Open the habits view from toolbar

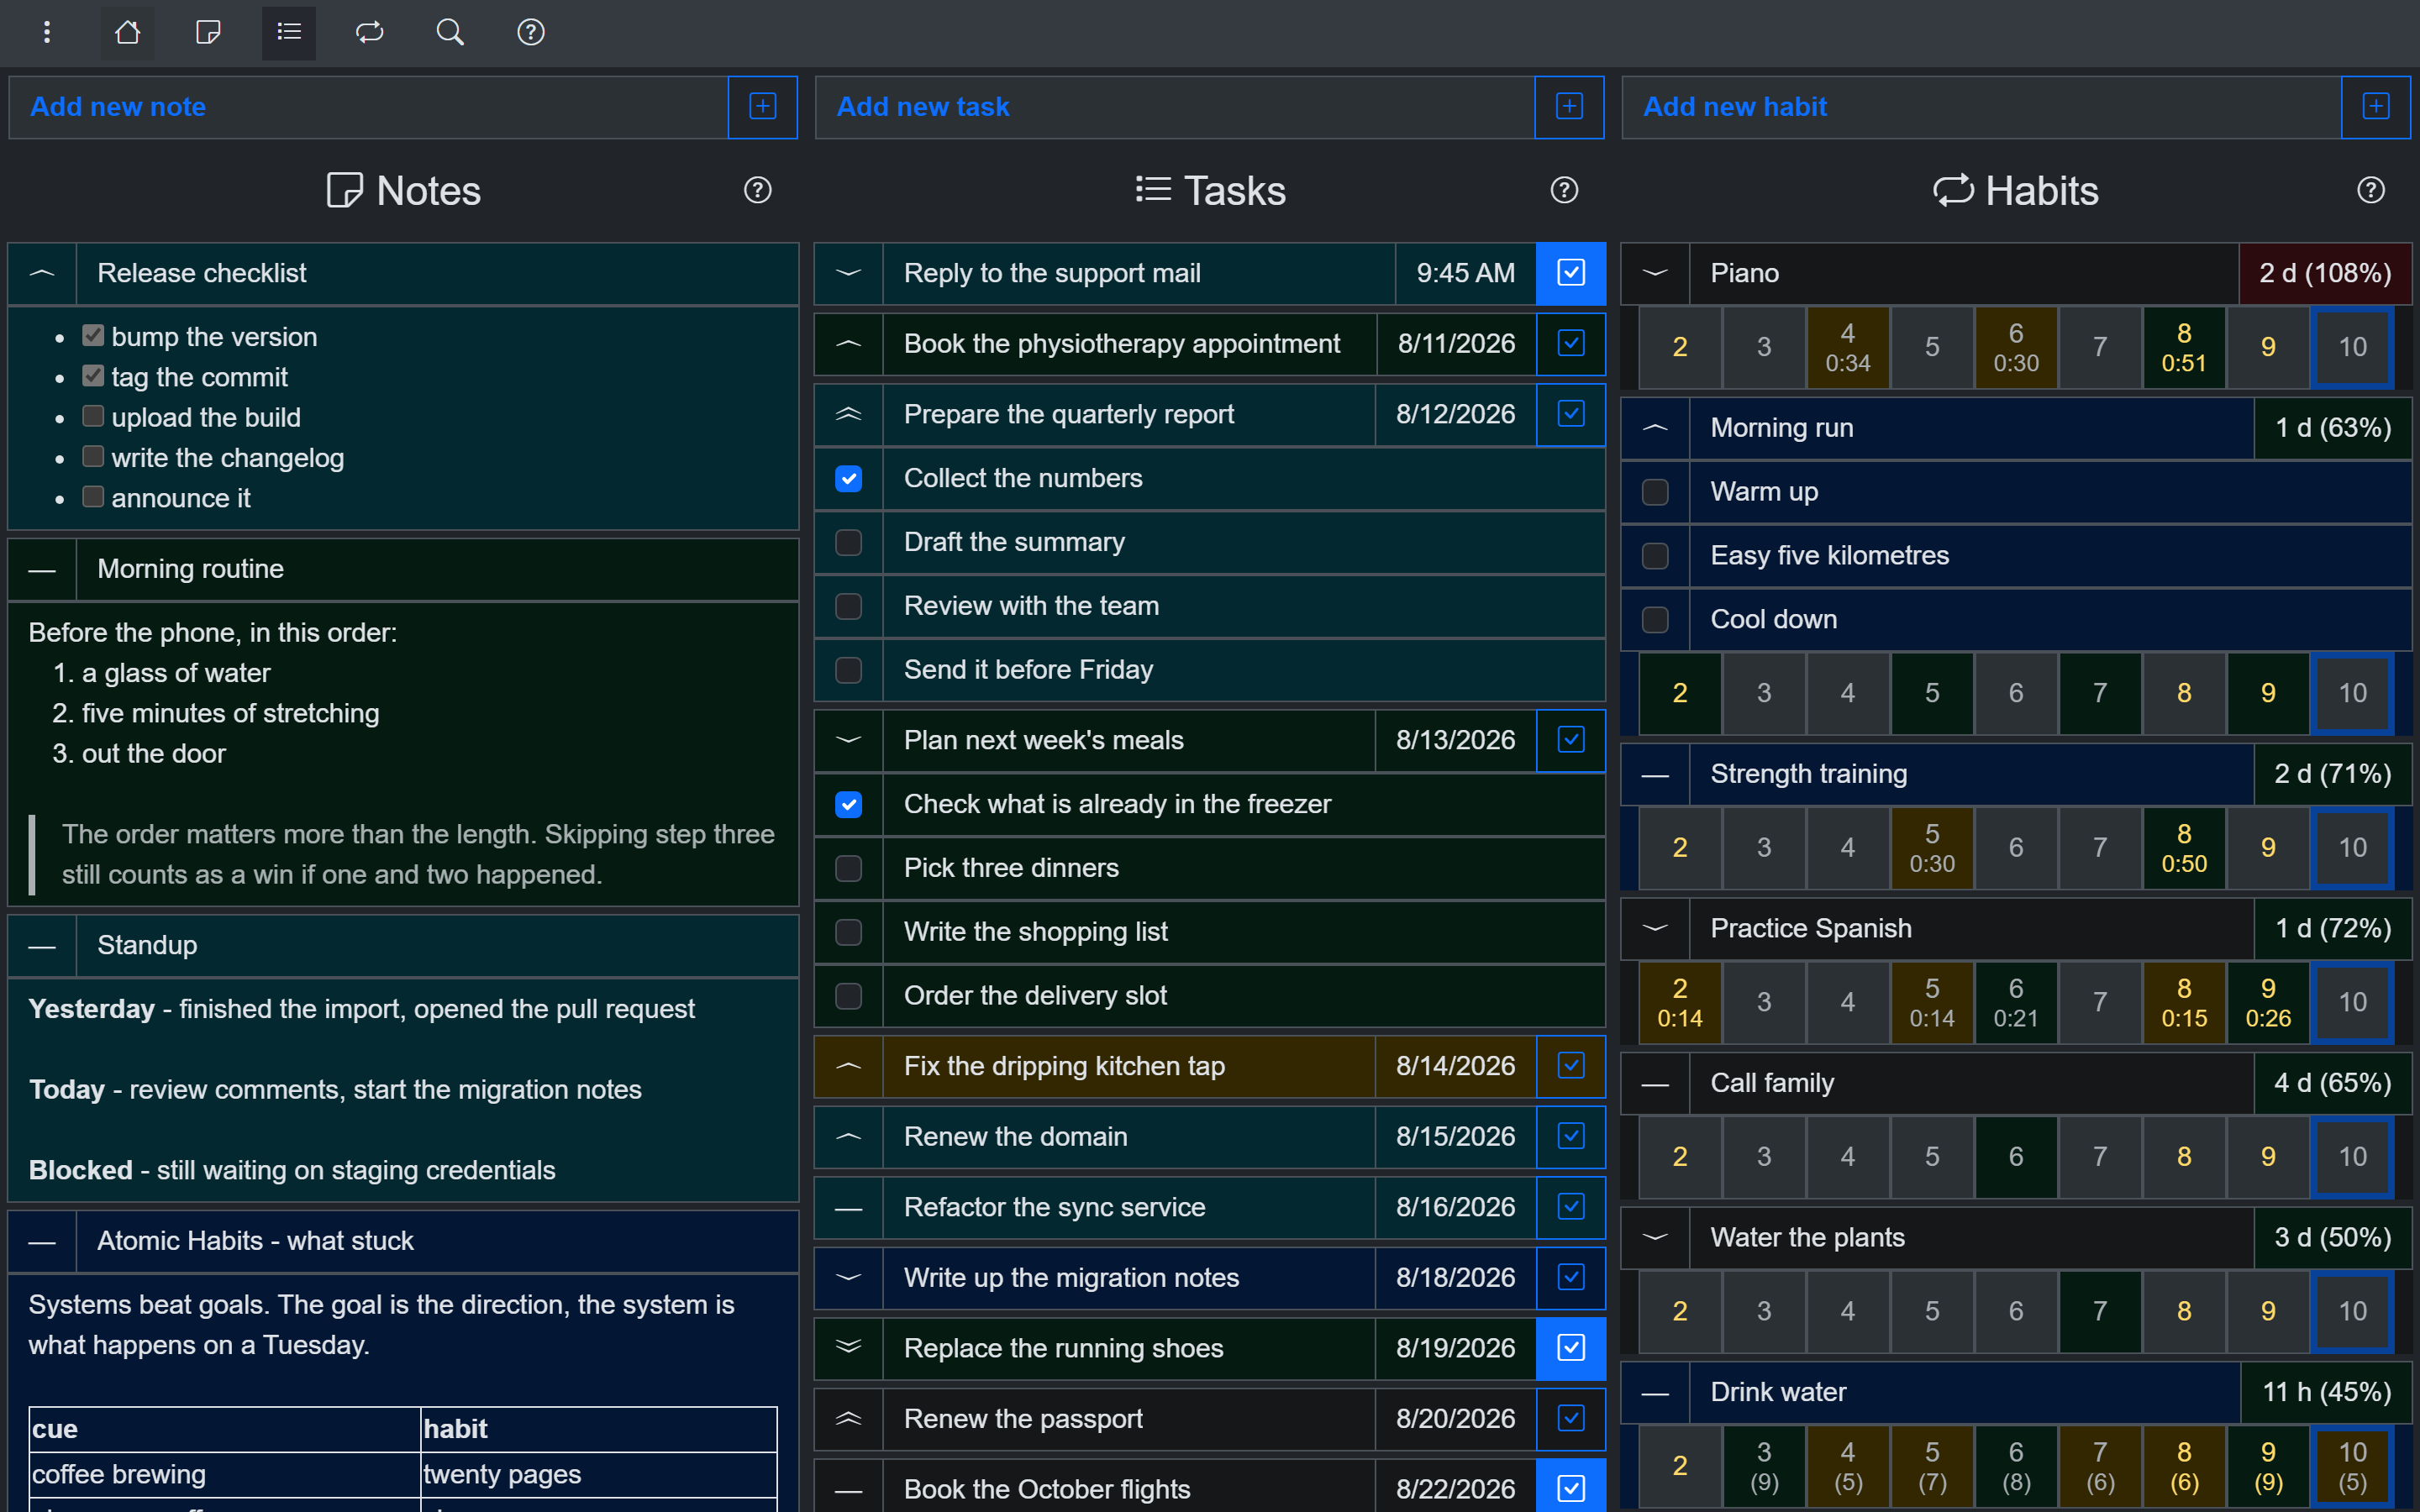[370, 33]
